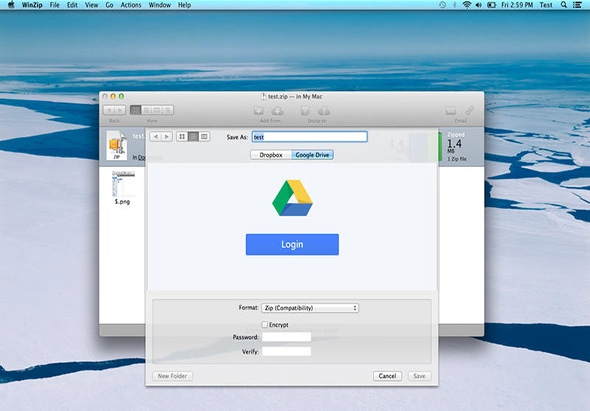The width and height of the screenshot is (590, 411).
Task: Enable the Encrypt checkbox
Action: (265, 324)
